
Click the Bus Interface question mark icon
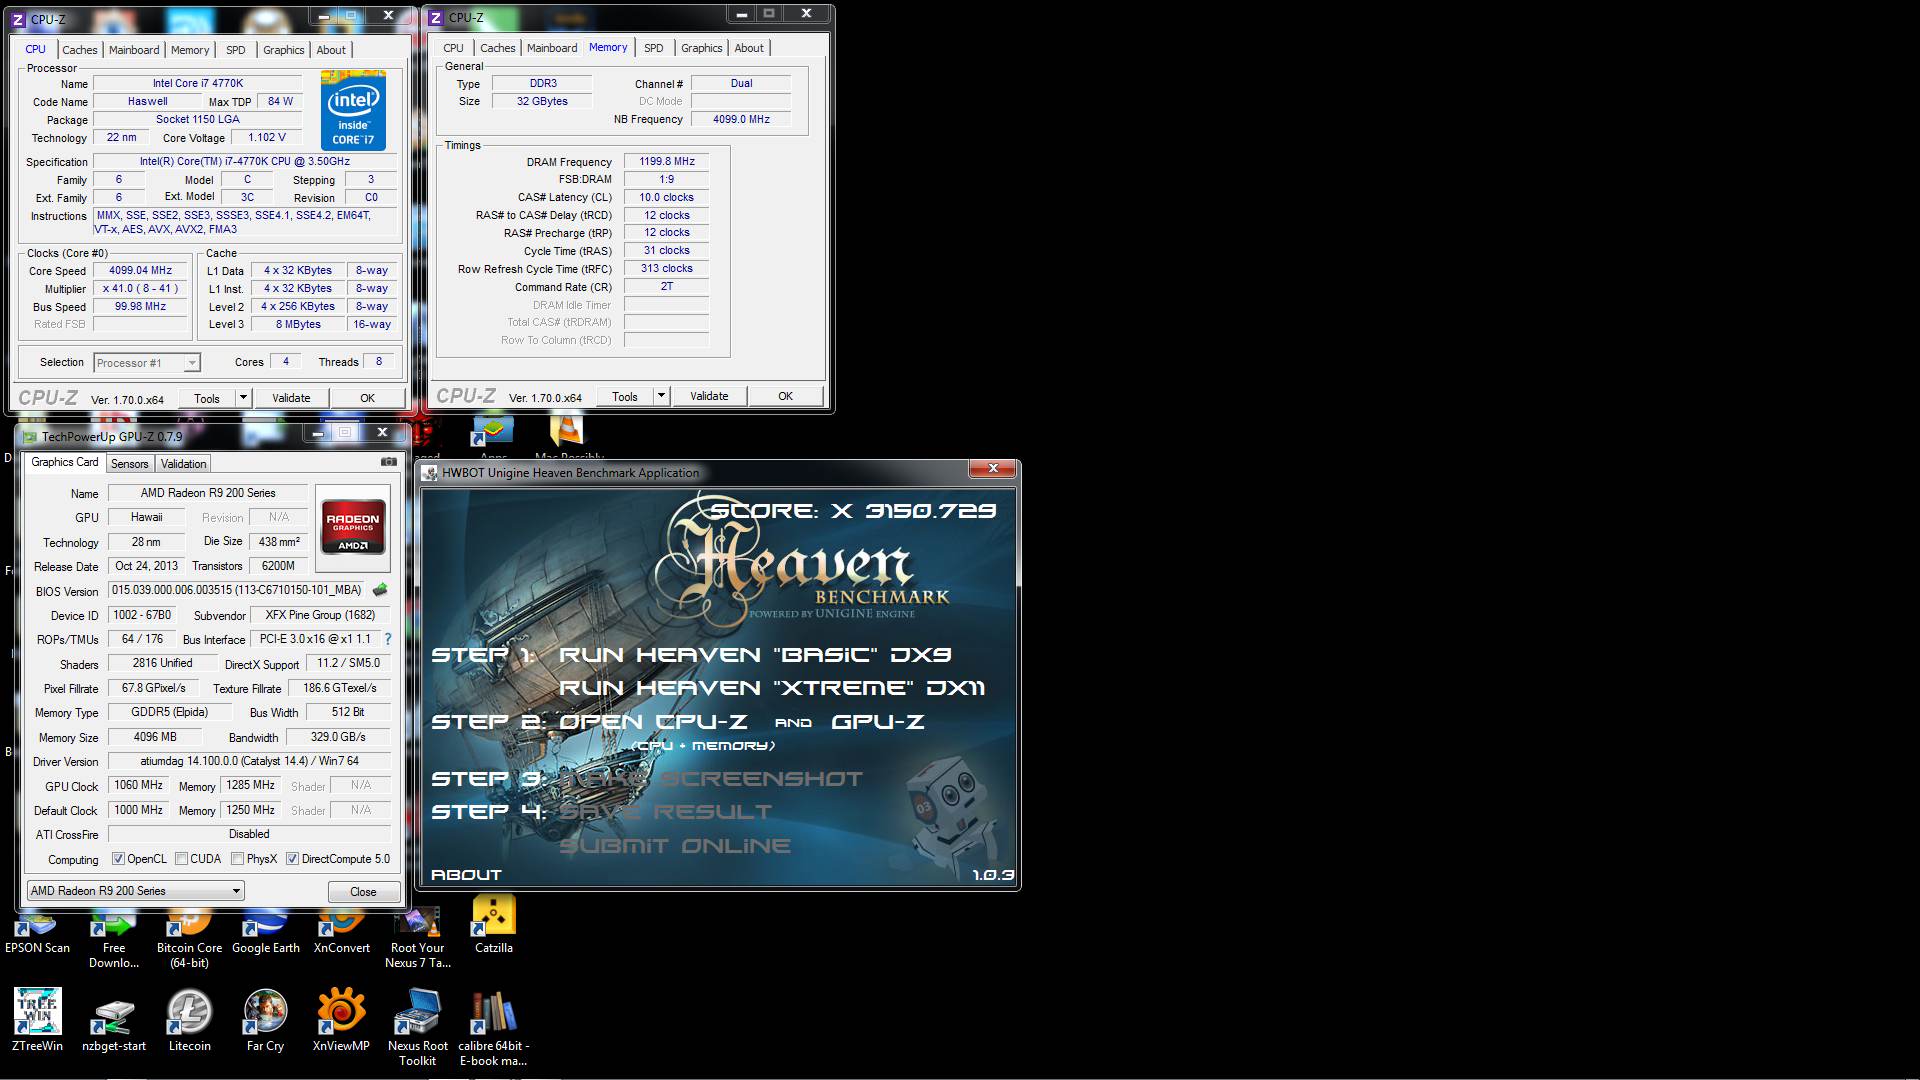pyautogui.click(x=388, y=639)
